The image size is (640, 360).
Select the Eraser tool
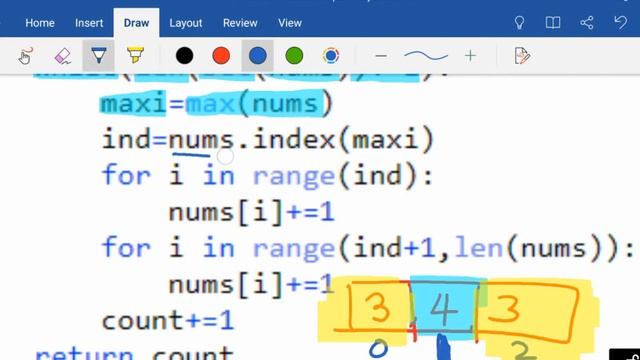pyautogui.click(x=62, y=56)
